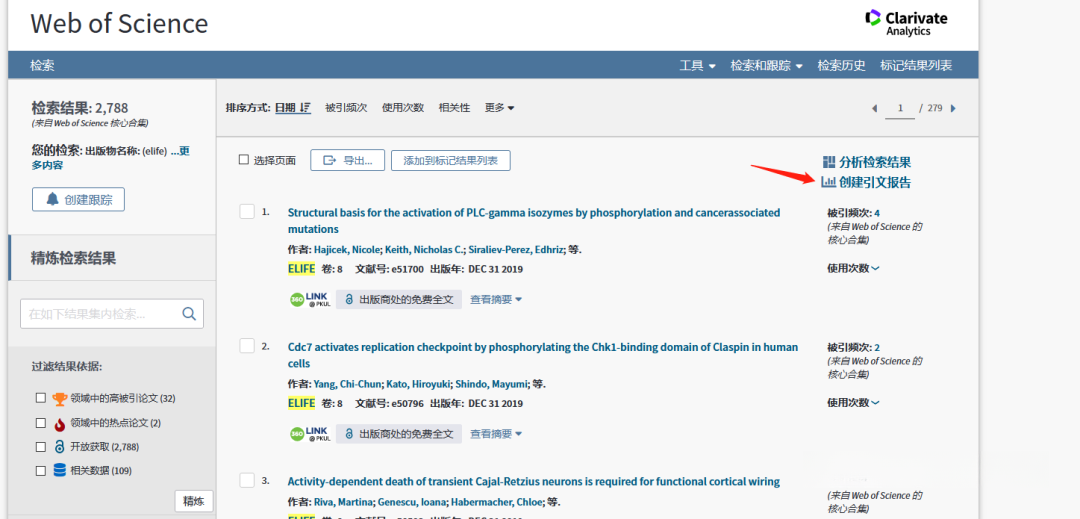Expand 使用次数 for result 2
Screen dimensions: 1080x519
click(853, 403)
